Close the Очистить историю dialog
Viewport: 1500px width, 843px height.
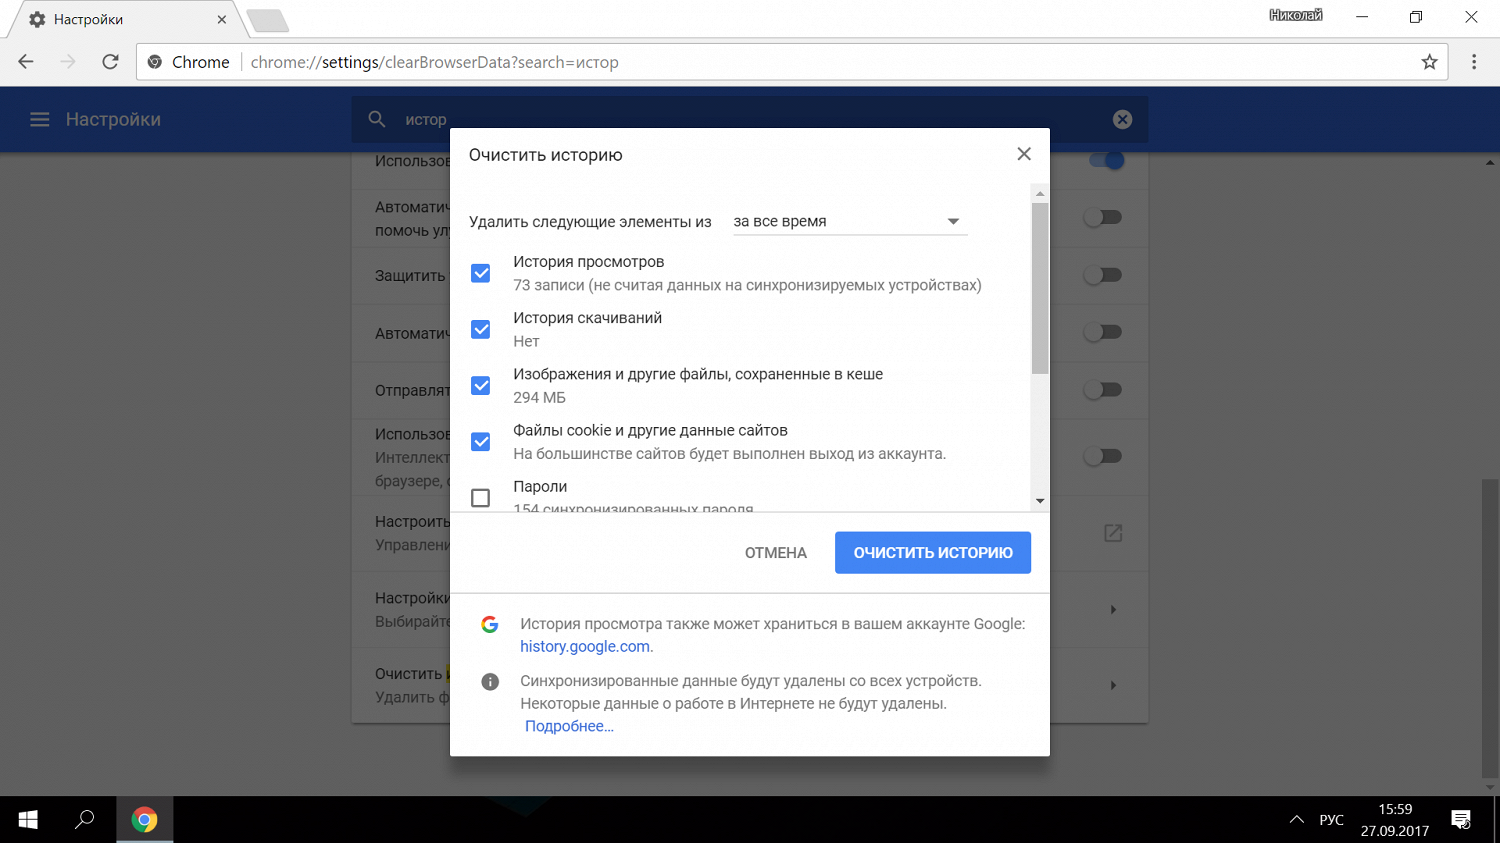coord(1023,154)
